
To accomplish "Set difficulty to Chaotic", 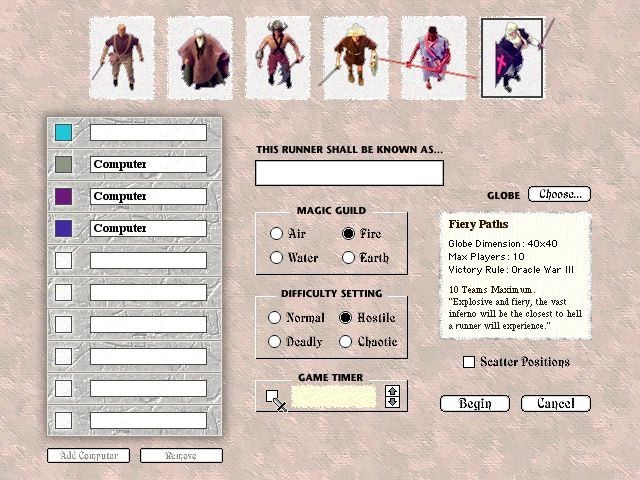I will (346, 341).
